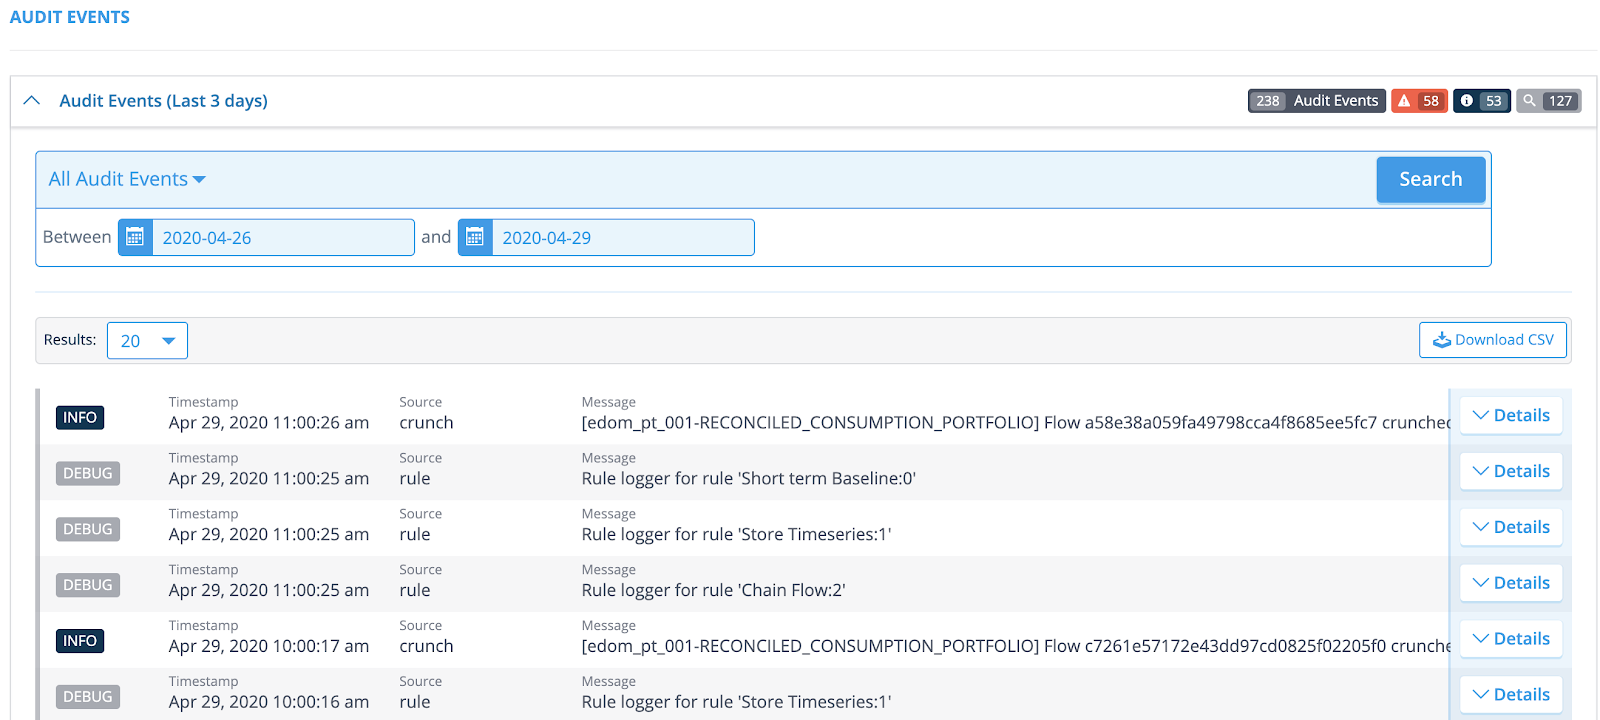Image resolution: width=1600 pixels, height=720 pixels.
Task: Open the All Audit Events filter dropdown
Action: (127, 179)
